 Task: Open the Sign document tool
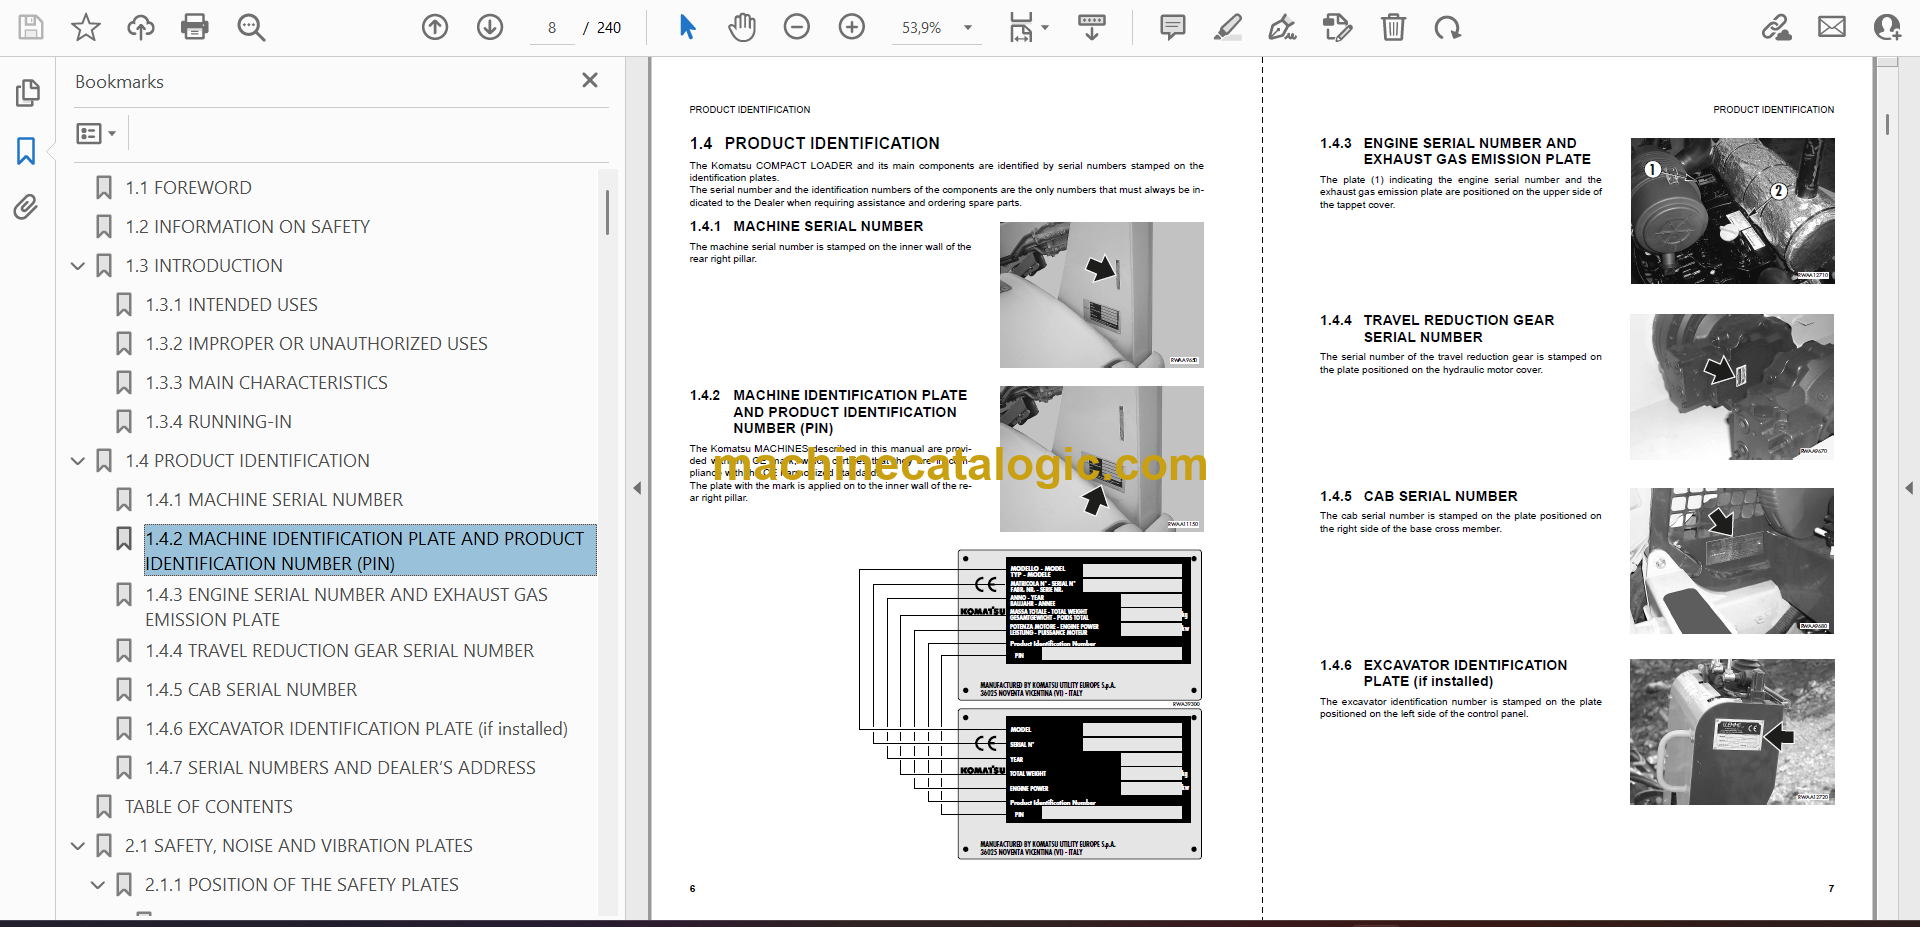[1282, 27]
